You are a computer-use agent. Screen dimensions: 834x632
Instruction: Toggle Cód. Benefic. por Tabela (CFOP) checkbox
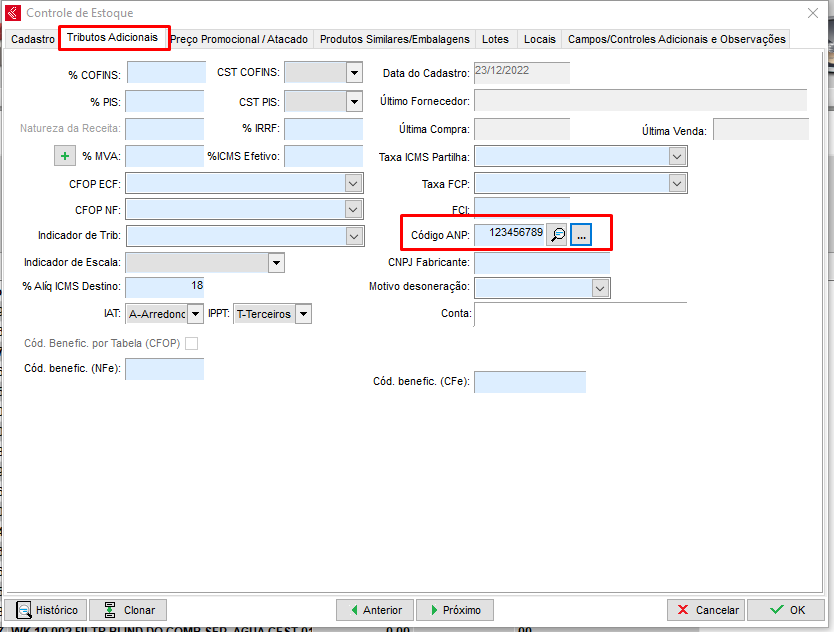click(x=192, y=344)
